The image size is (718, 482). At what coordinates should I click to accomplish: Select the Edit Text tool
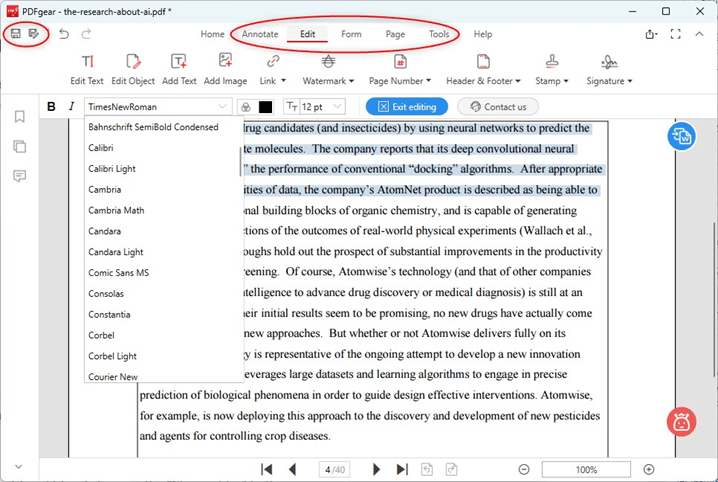click(x=87, y=69)
